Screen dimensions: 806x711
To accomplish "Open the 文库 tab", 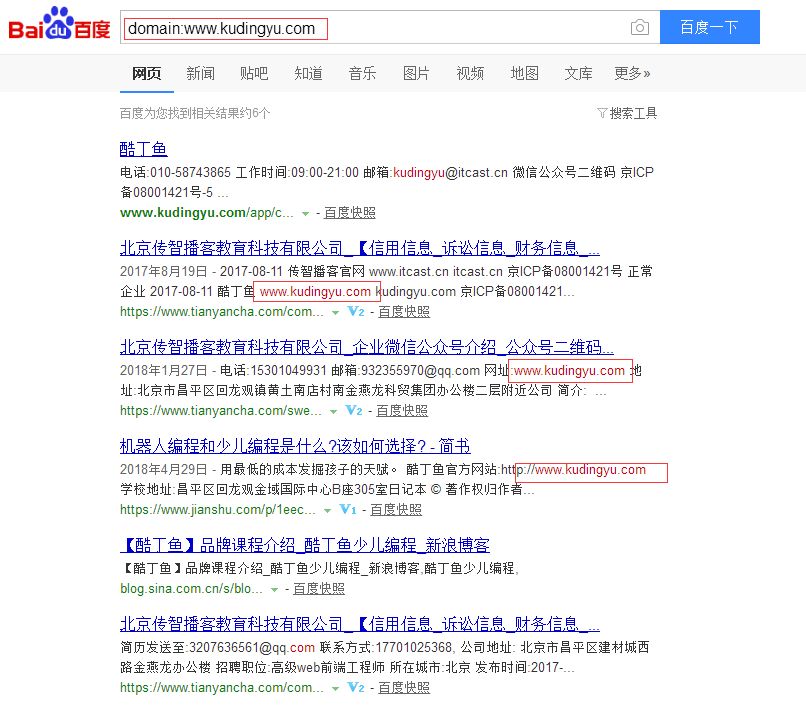I will tap(578, 74).
